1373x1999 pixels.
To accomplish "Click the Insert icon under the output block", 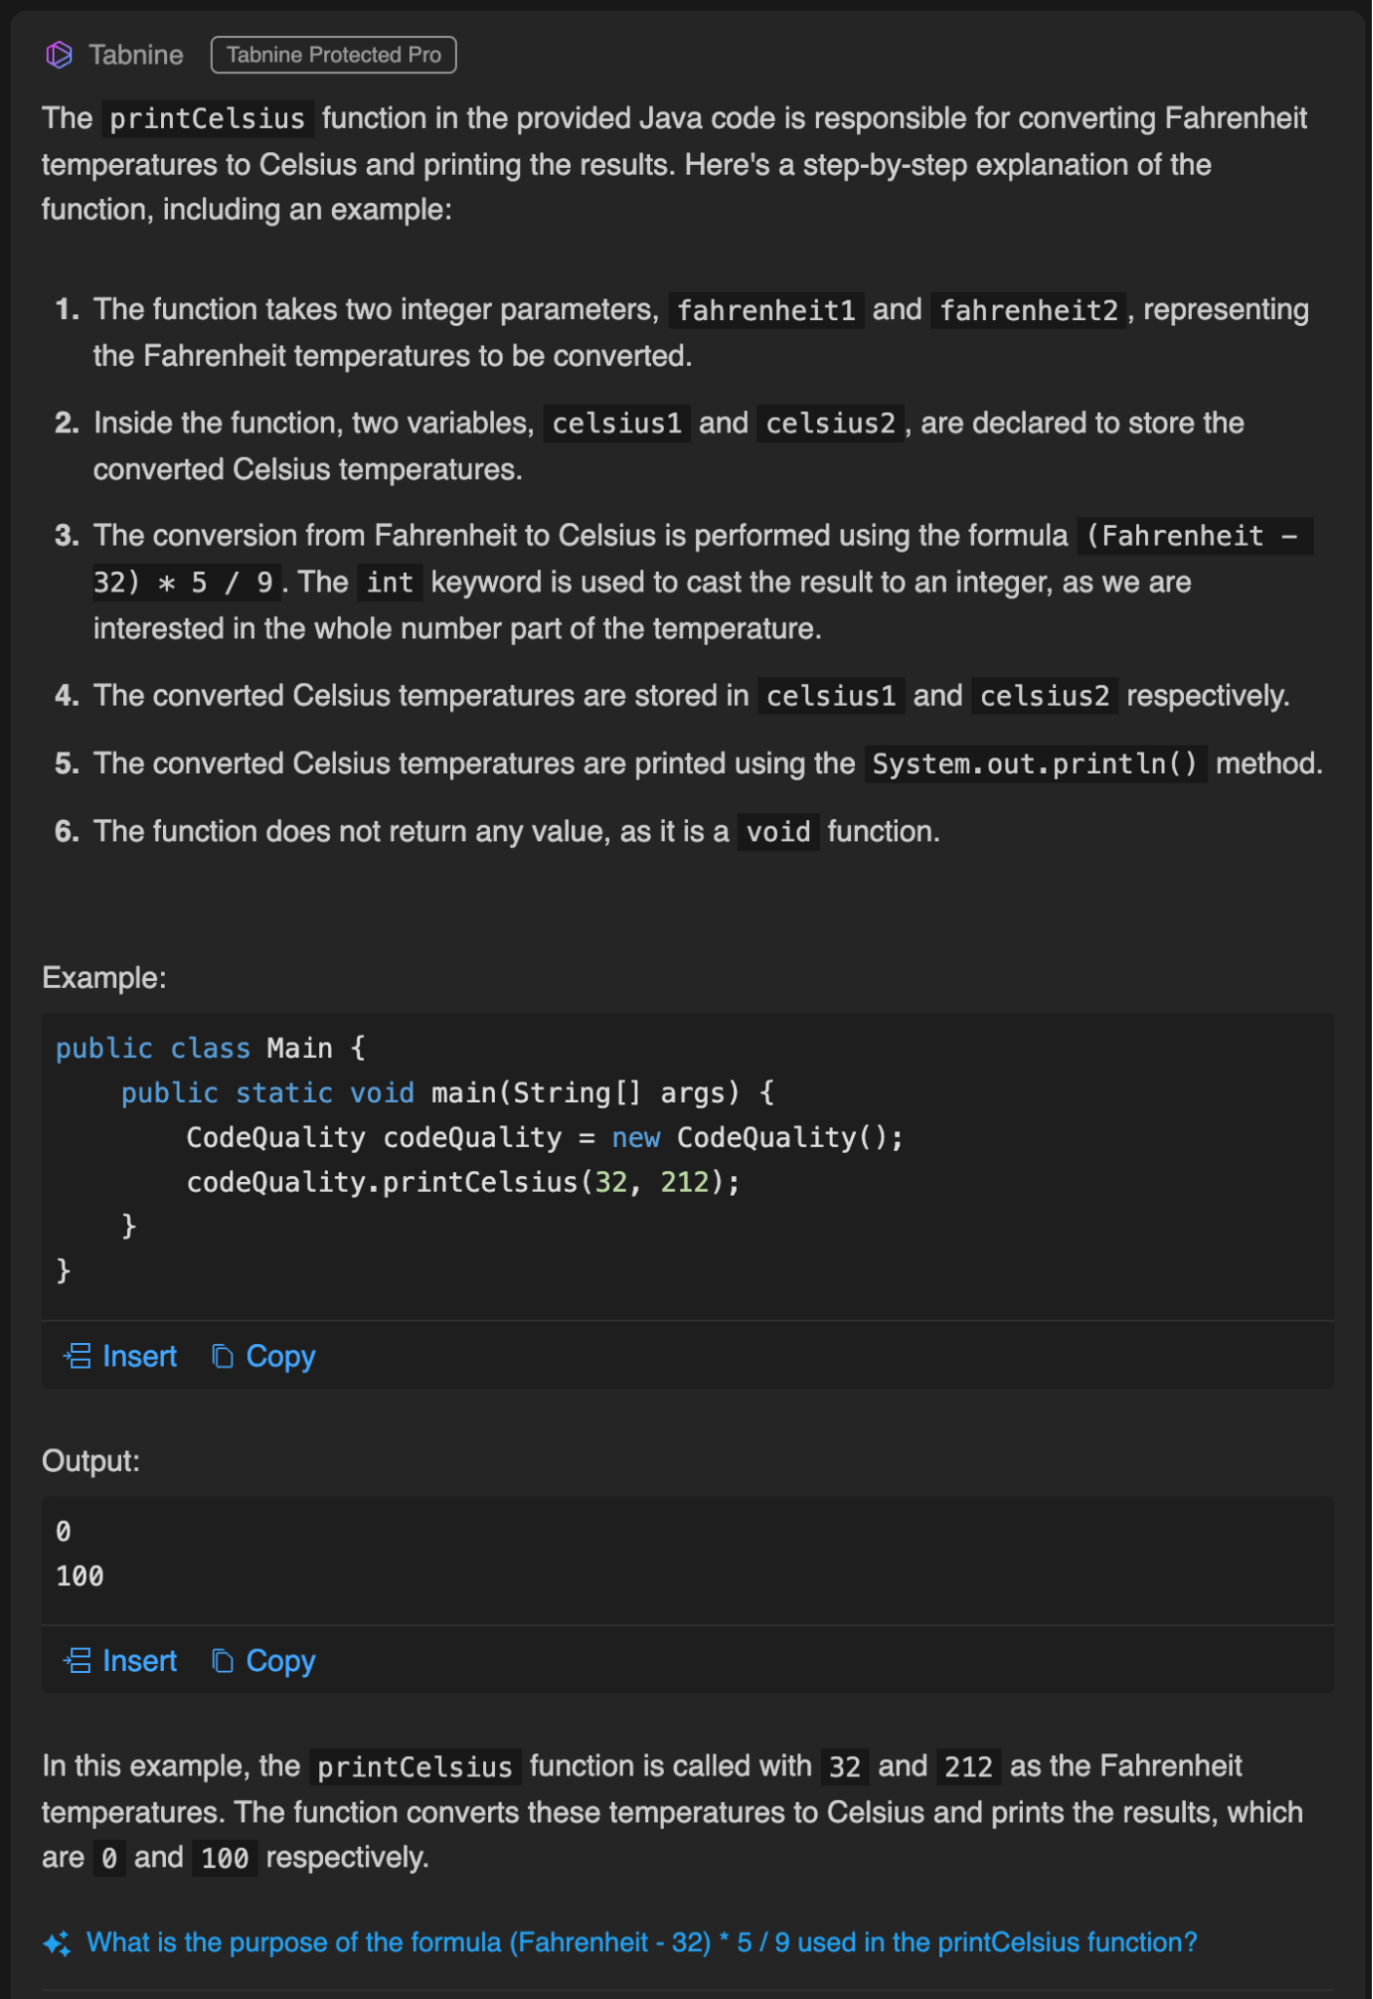I will point(78,1661).
